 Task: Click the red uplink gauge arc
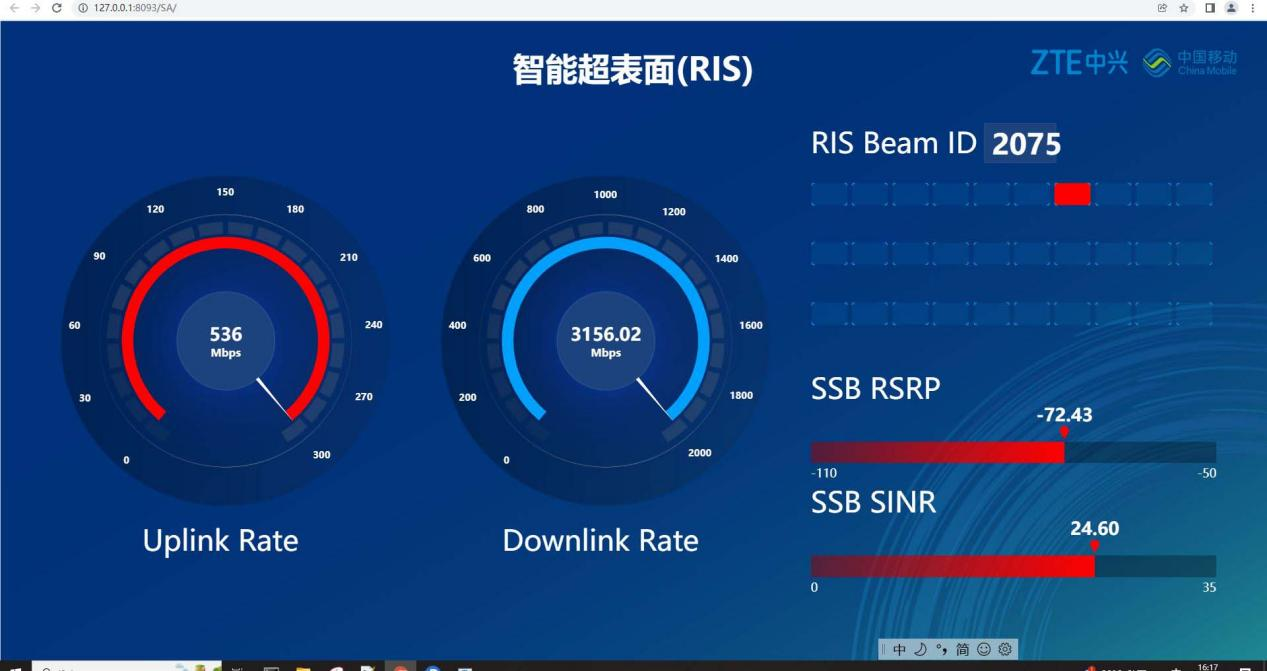[x=226, y=244]
